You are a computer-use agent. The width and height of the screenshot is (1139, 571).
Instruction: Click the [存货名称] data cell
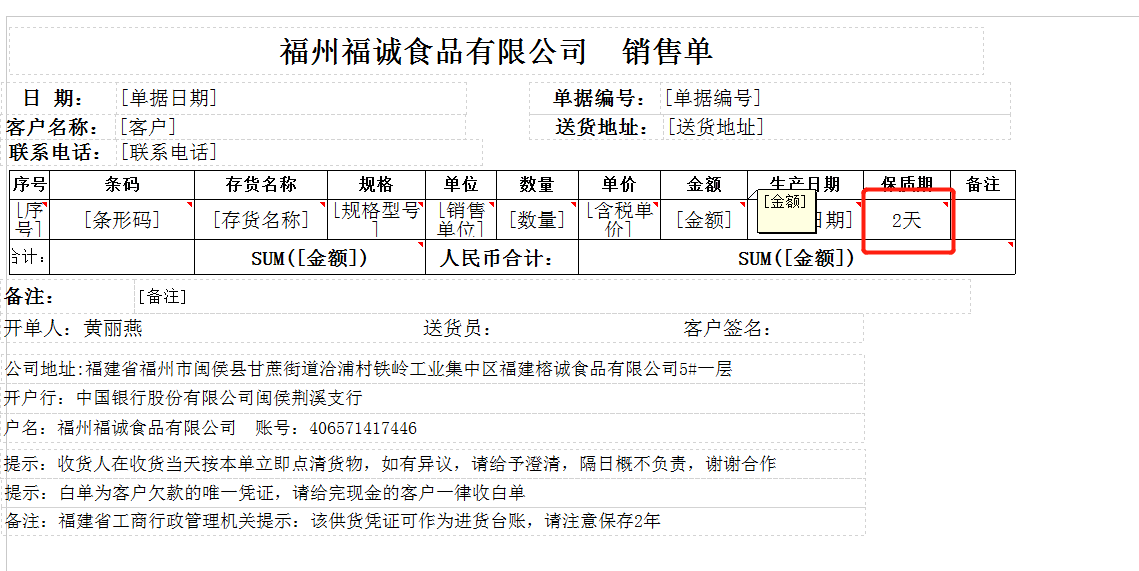[261, 219]
